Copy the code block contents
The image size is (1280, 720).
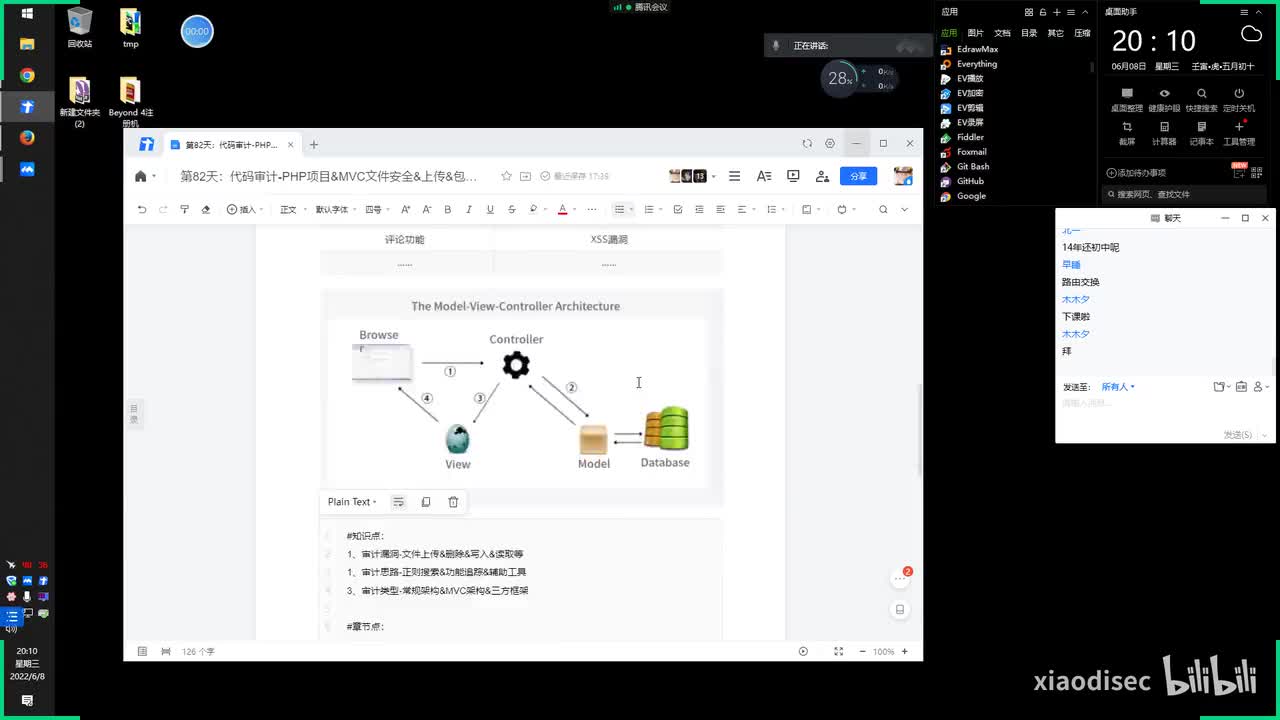426,502
